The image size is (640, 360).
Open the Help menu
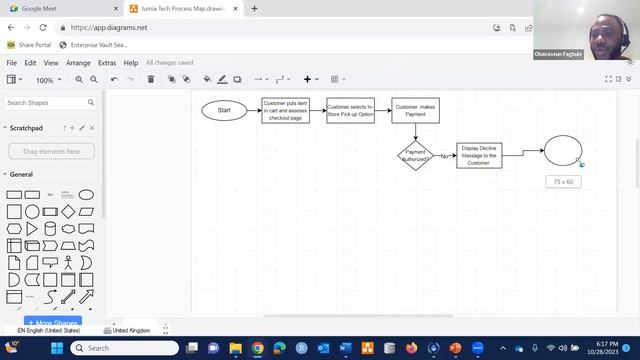coord(131,63)
